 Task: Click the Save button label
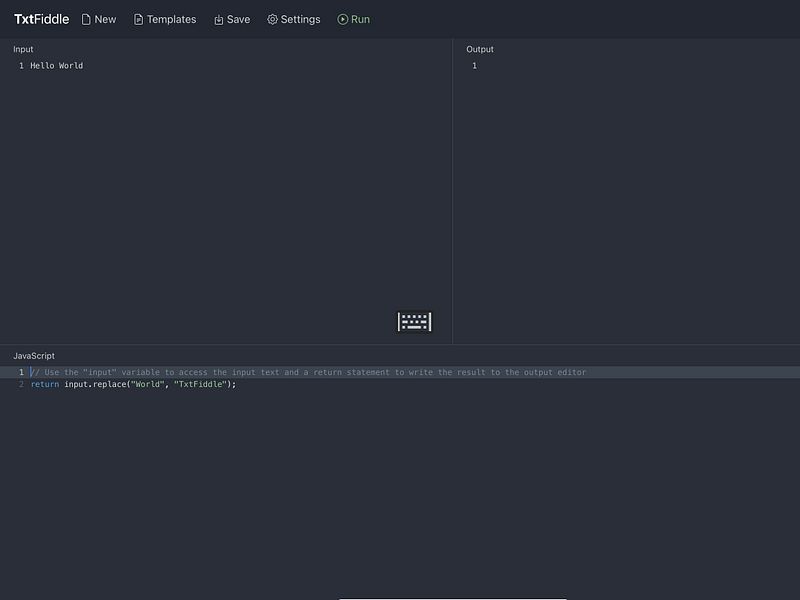[x=238, y=19]
